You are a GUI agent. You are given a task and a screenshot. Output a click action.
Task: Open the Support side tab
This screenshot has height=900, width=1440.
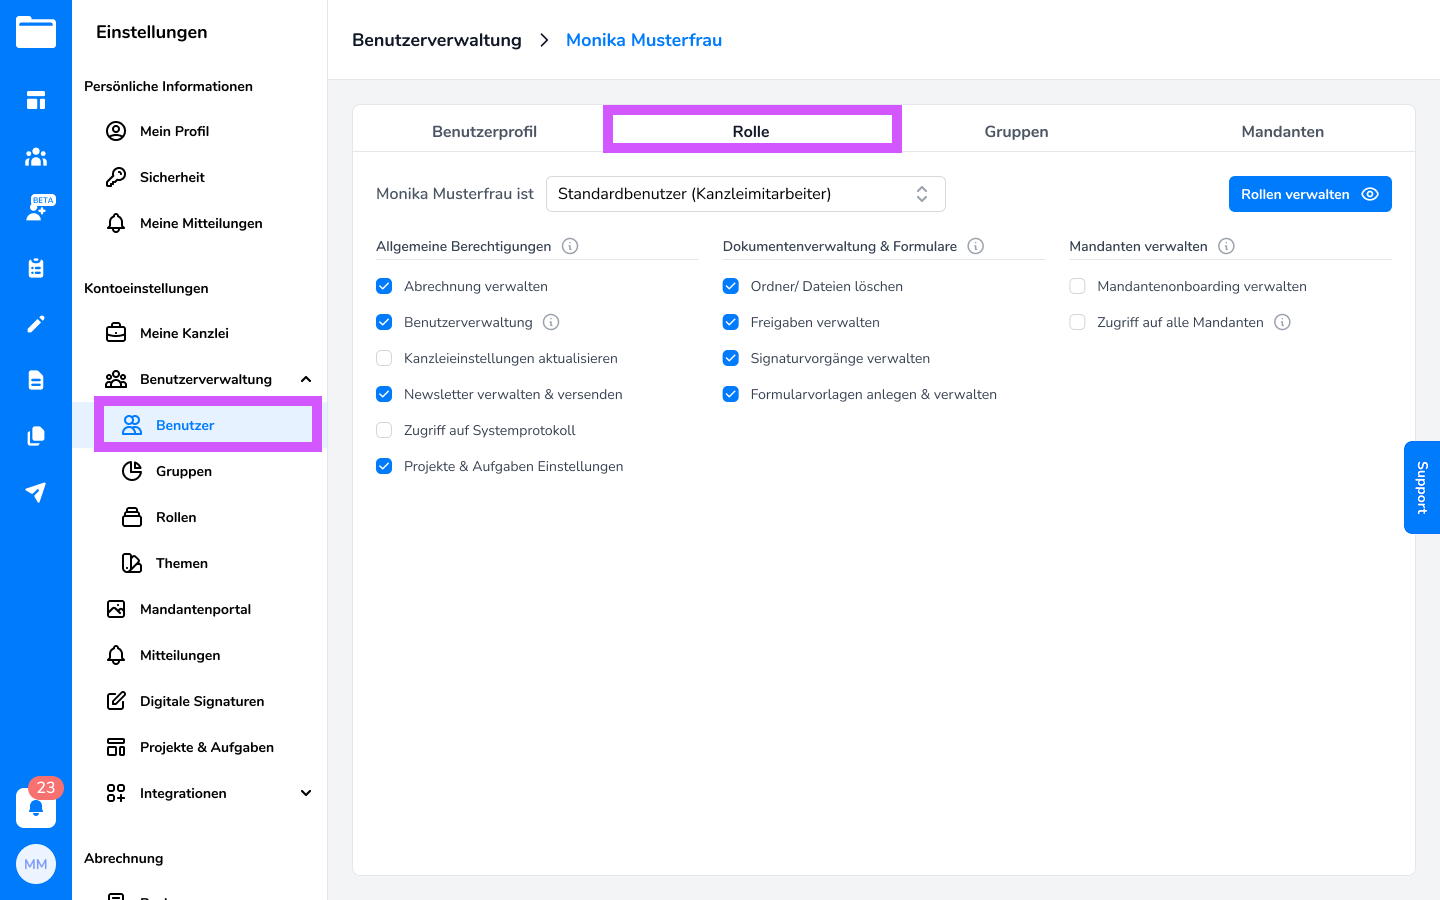point(1421,487)
